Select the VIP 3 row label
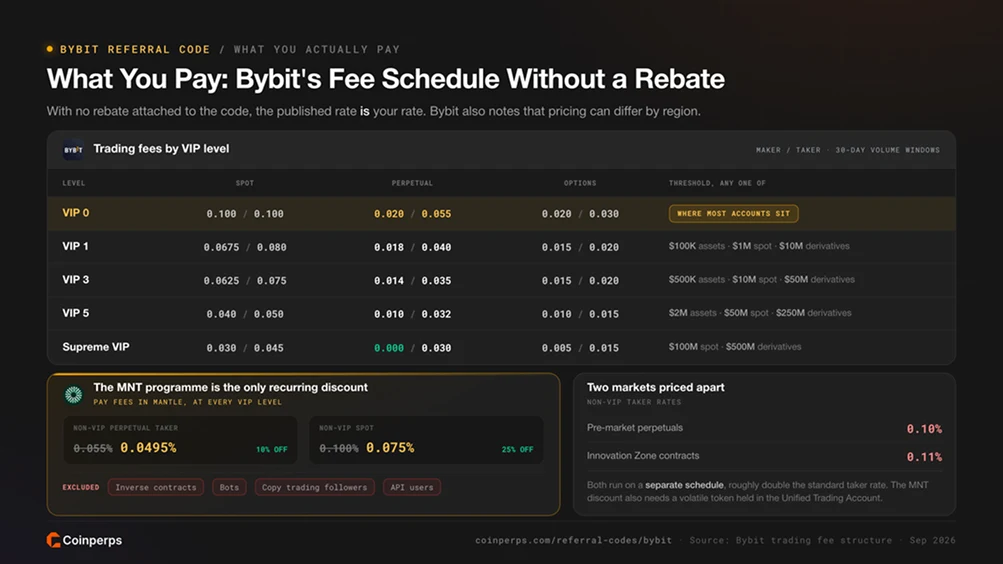 pos(75,279)
